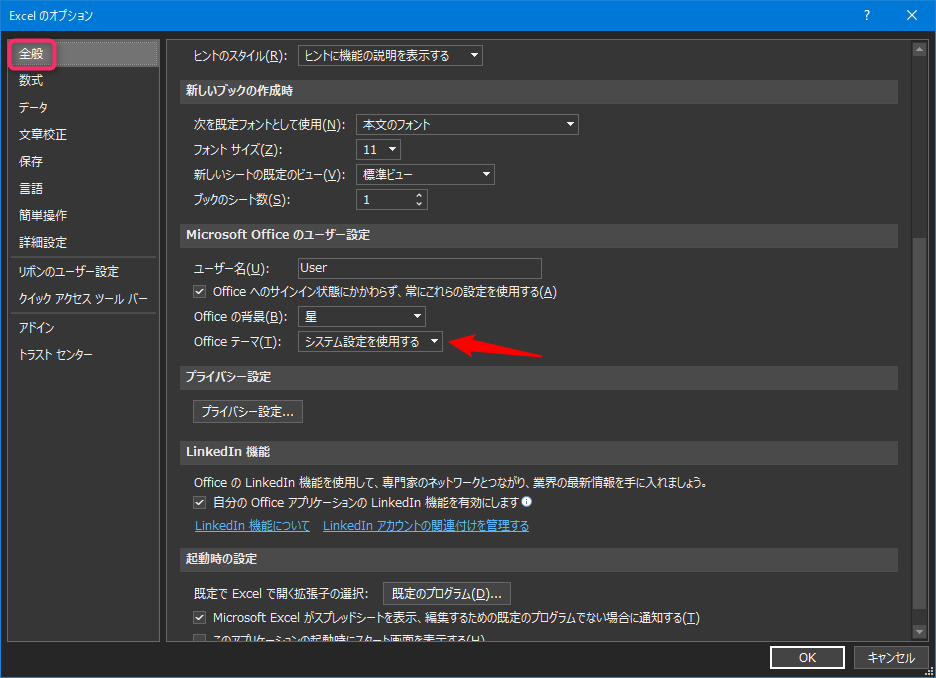Open クイック アクセス ツール バー category
The width and height of the screenshot is (936, 678).
(x=84, y=298)
